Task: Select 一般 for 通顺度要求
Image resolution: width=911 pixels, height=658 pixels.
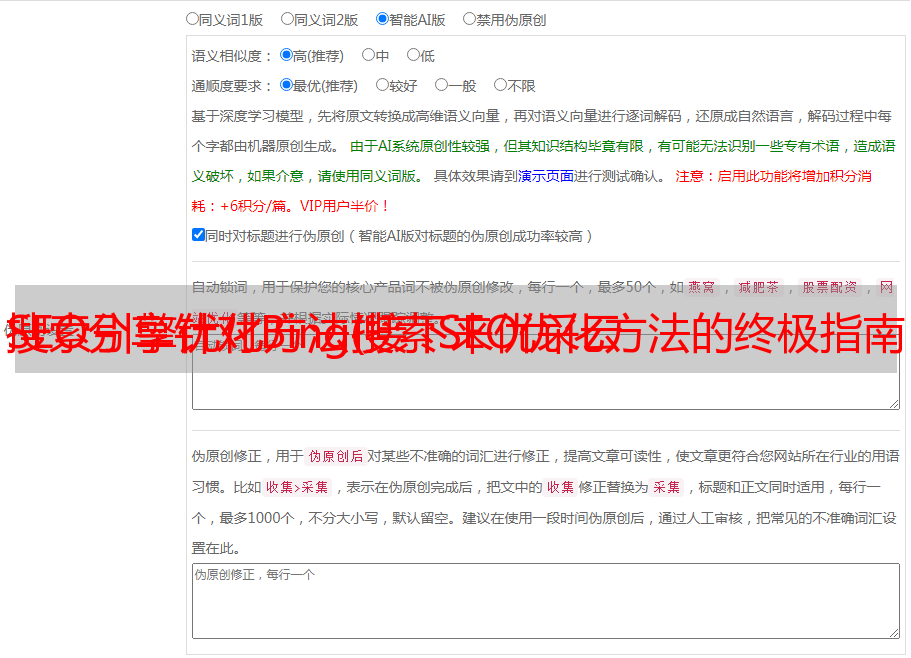Action: click(441, 85)
